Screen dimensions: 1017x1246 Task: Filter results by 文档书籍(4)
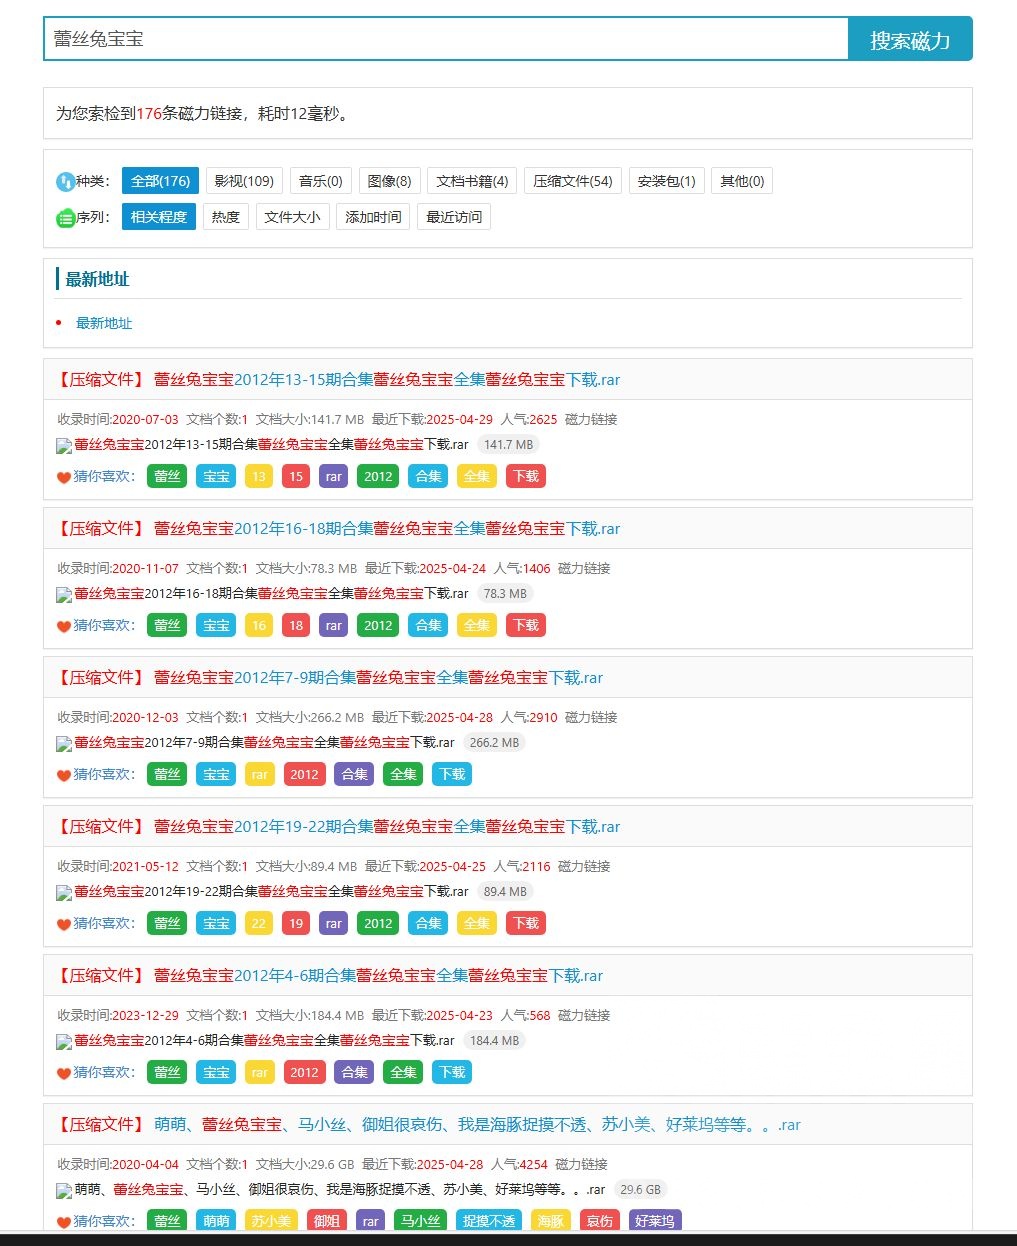(x=473, y=181)
